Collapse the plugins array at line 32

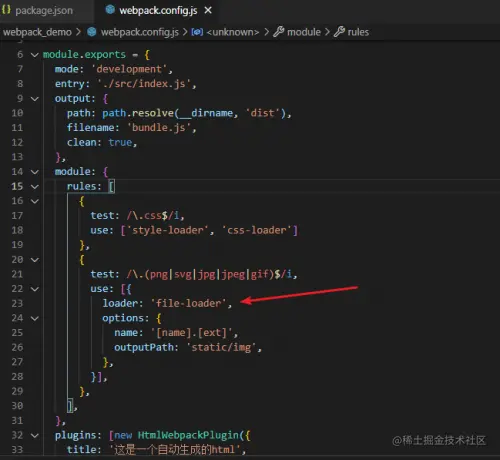click(x=35, y=436)
